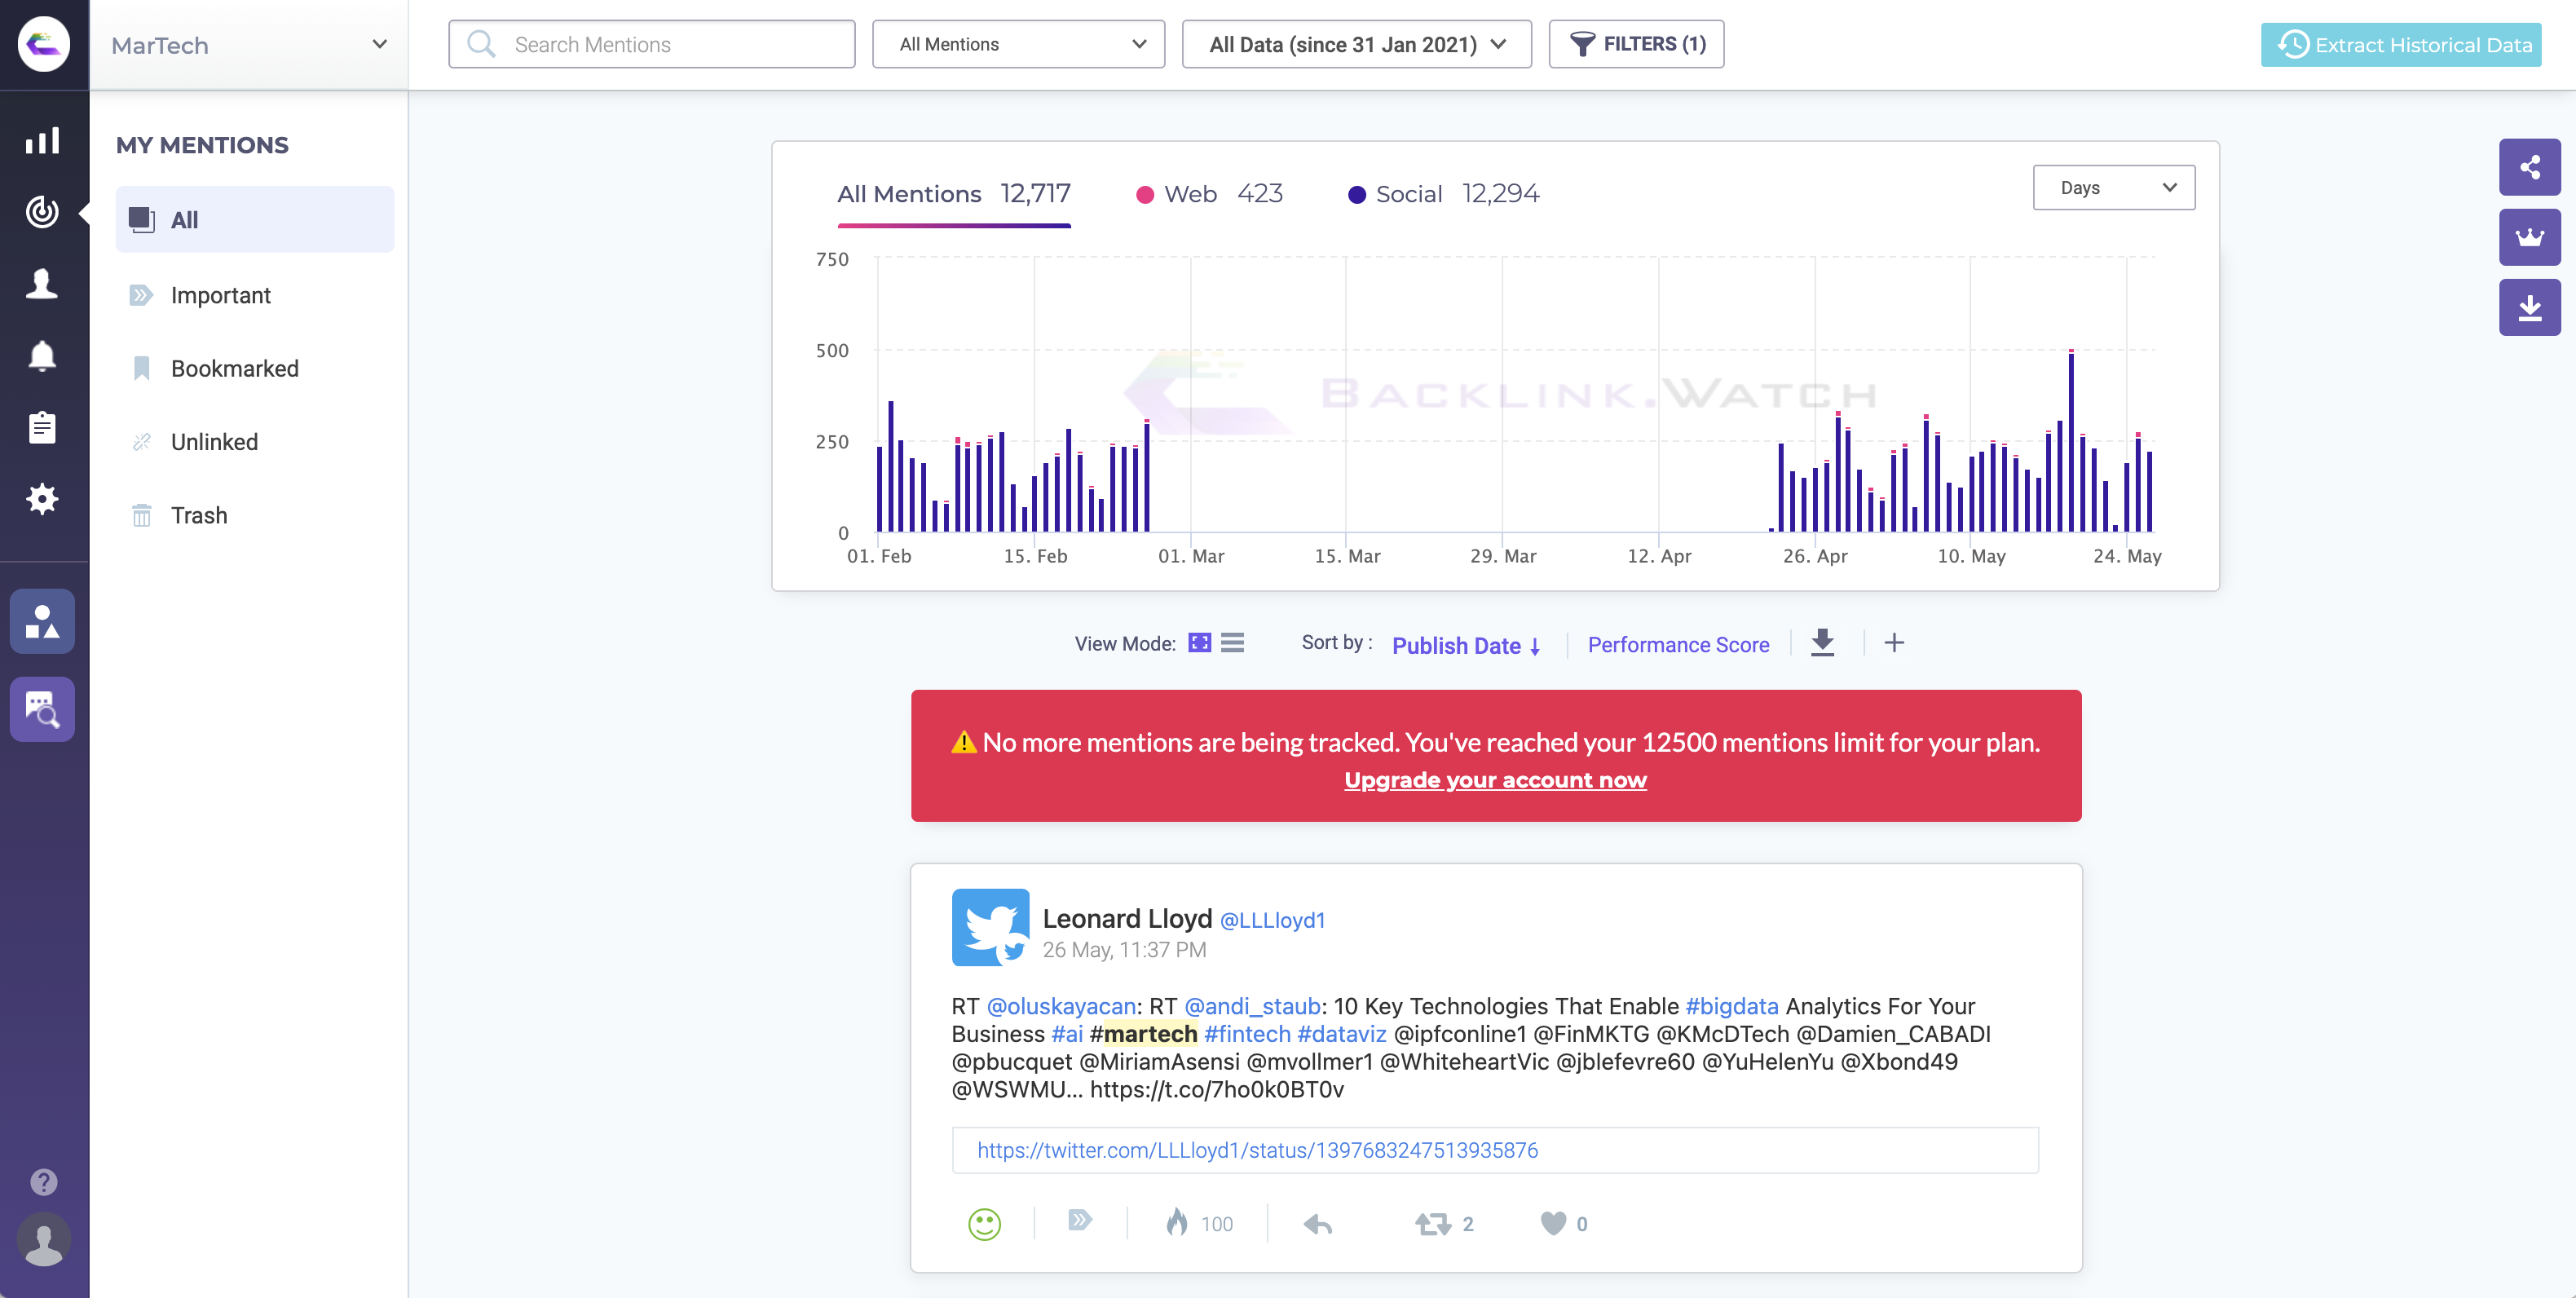Open the chat search icon in sidebar
Image resolution: width=2576 pixels, height=1298 pixels.
(42, 709)
